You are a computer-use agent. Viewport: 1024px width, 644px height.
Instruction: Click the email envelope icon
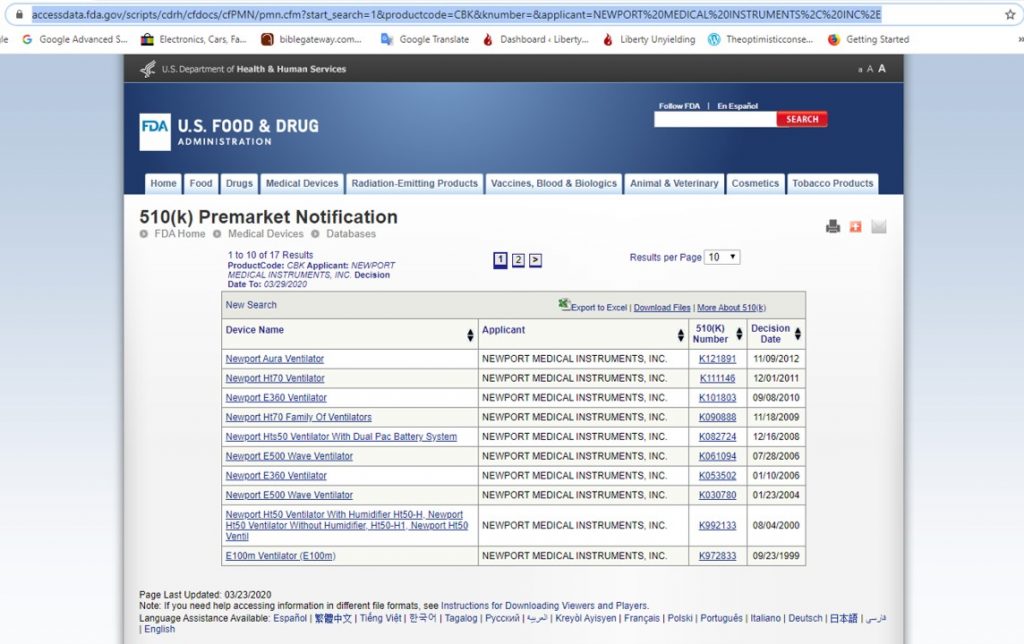tap(879, 227)
